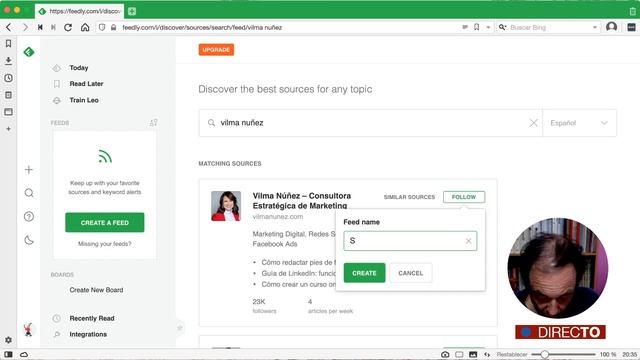Screen dimensions: 640x360
Task: Click tiling pages status bar icon
Action: 459,354
